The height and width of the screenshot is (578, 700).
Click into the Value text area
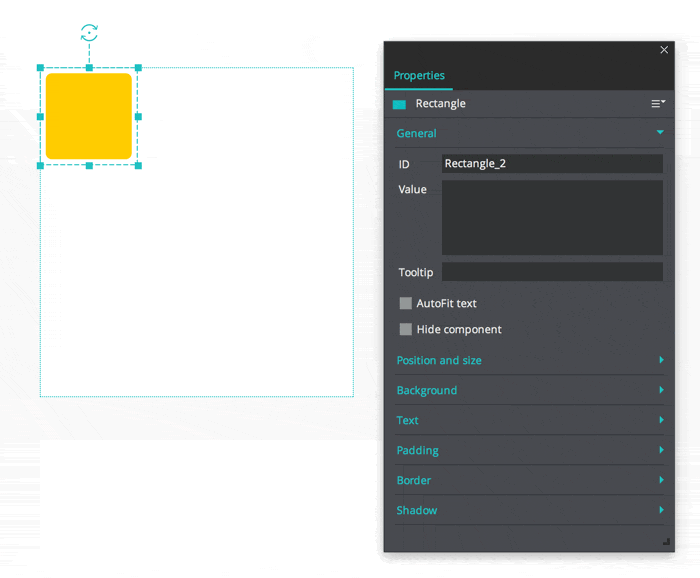click(552, 217)
